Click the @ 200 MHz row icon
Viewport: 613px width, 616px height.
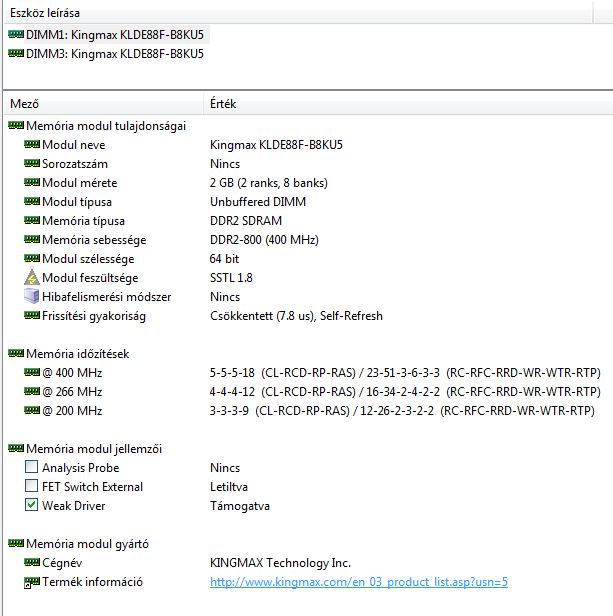coord(32,411)
